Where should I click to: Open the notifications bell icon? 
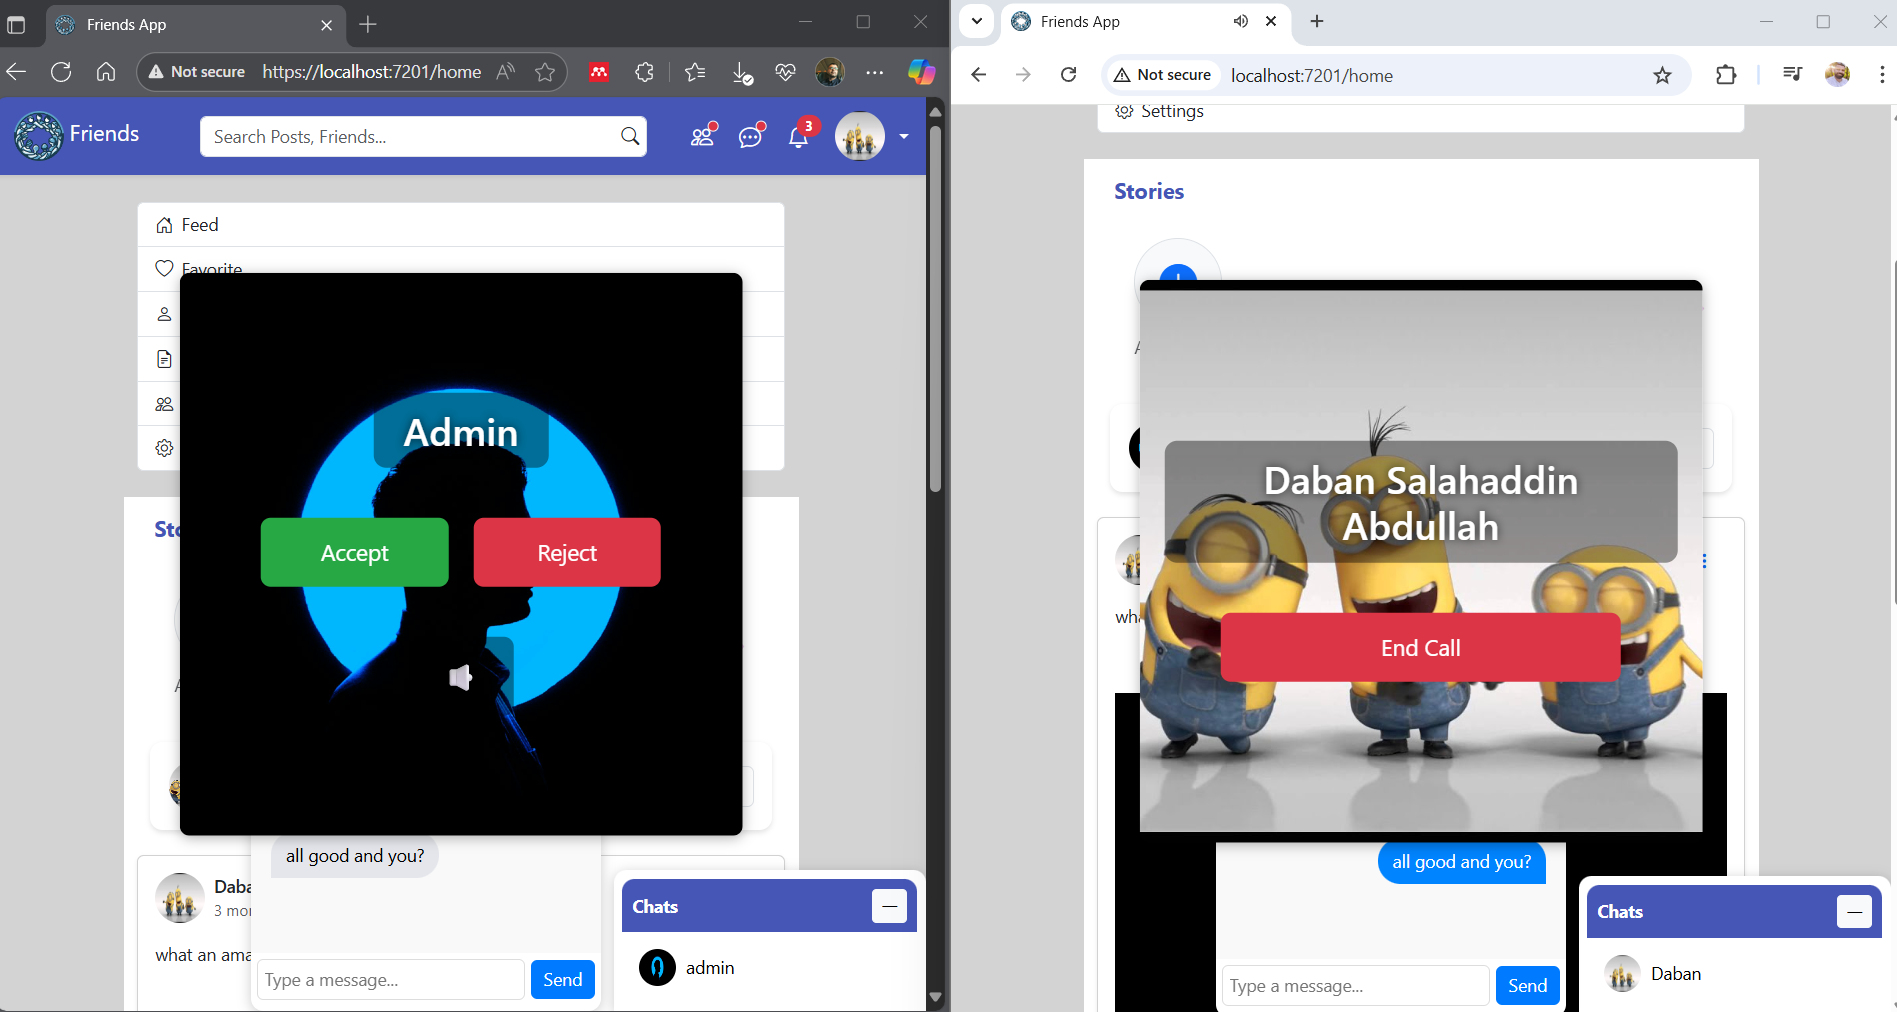click(798, 137)
